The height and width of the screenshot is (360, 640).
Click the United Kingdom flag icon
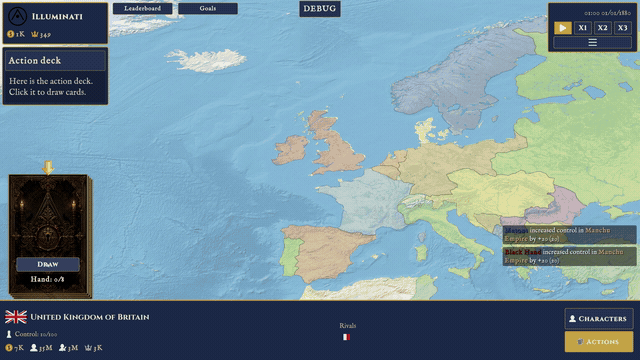pos(16,317)
